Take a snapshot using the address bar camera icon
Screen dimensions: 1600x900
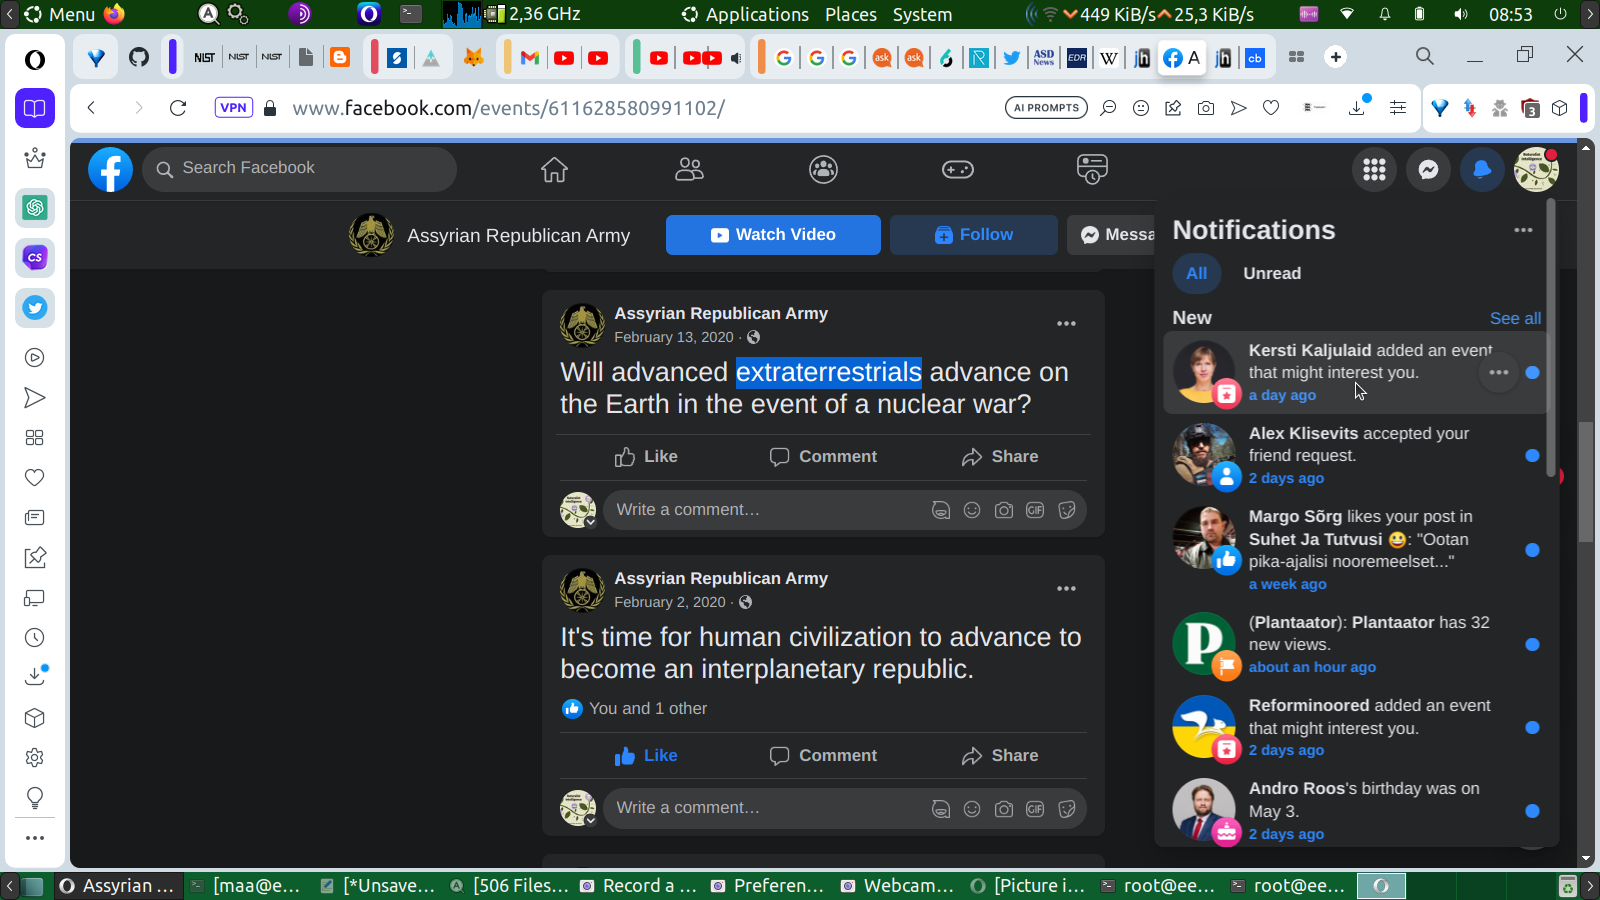click(1206, 108)
